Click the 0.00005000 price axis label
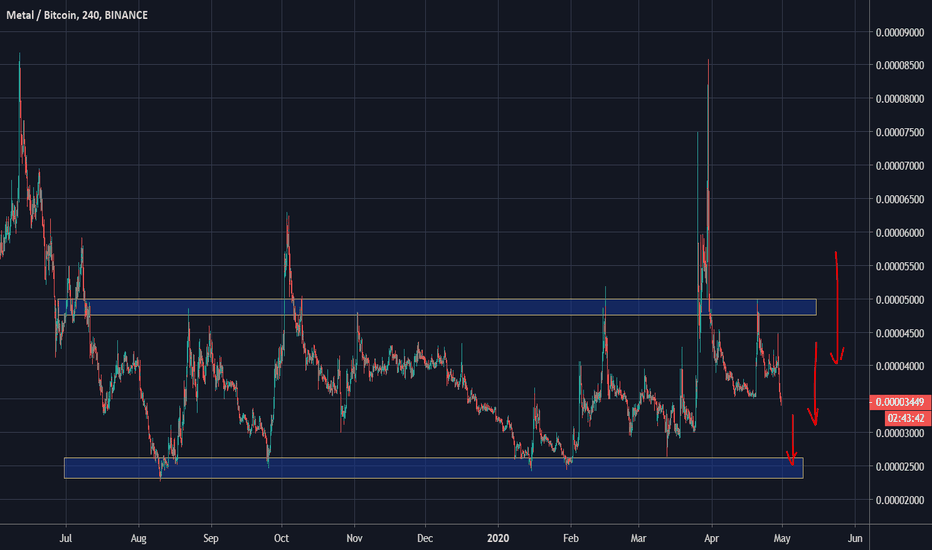This screenshot has height=550, width=932. (x=899, y=300)
